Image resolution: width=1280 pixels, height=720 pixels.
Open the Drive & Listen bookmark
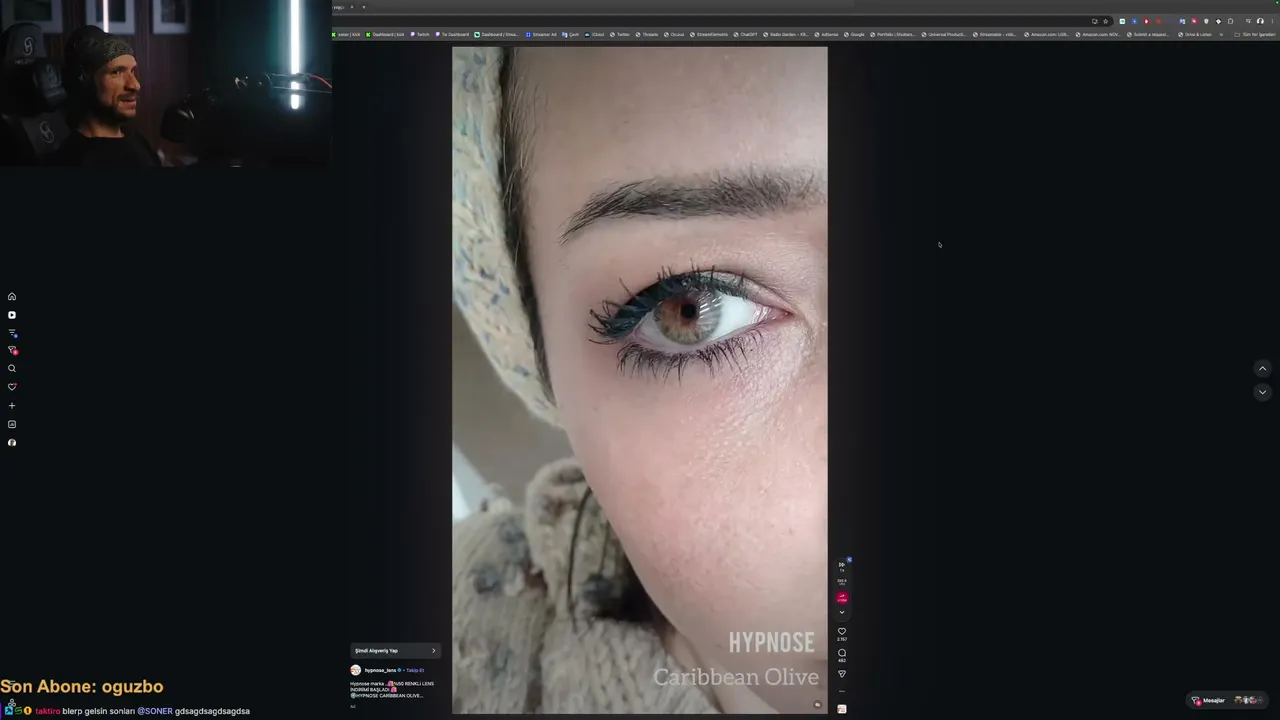pos(1196,34)
